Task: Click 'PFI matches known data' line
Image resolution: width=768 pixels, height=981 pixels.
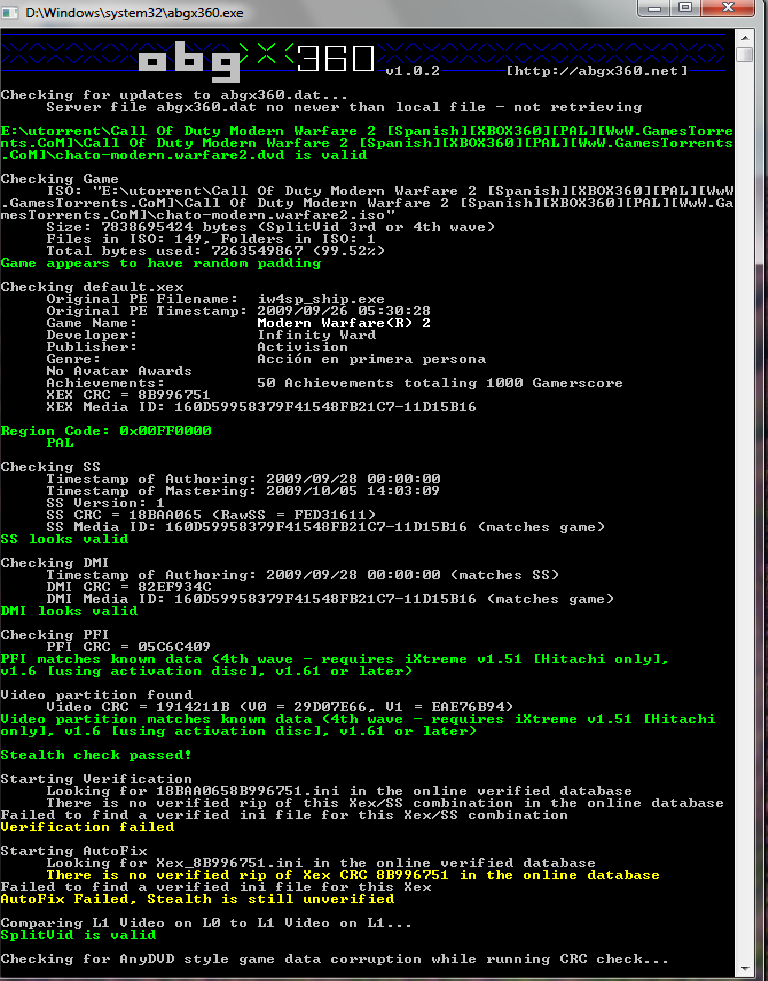Action: [x=335, y=665]
